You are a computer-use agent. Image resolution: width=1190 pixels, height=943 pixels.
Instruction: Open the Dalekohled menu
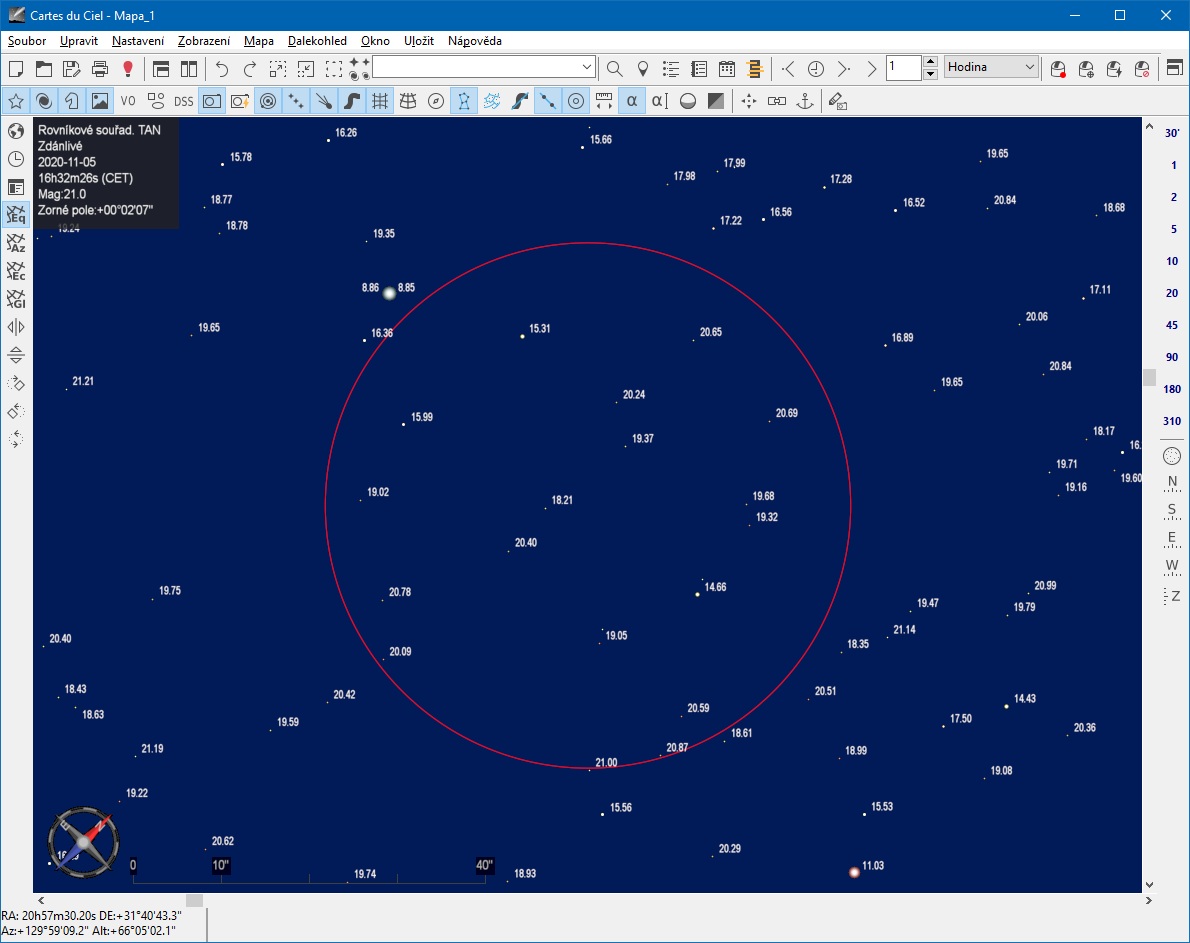click(x=317, y=41)
